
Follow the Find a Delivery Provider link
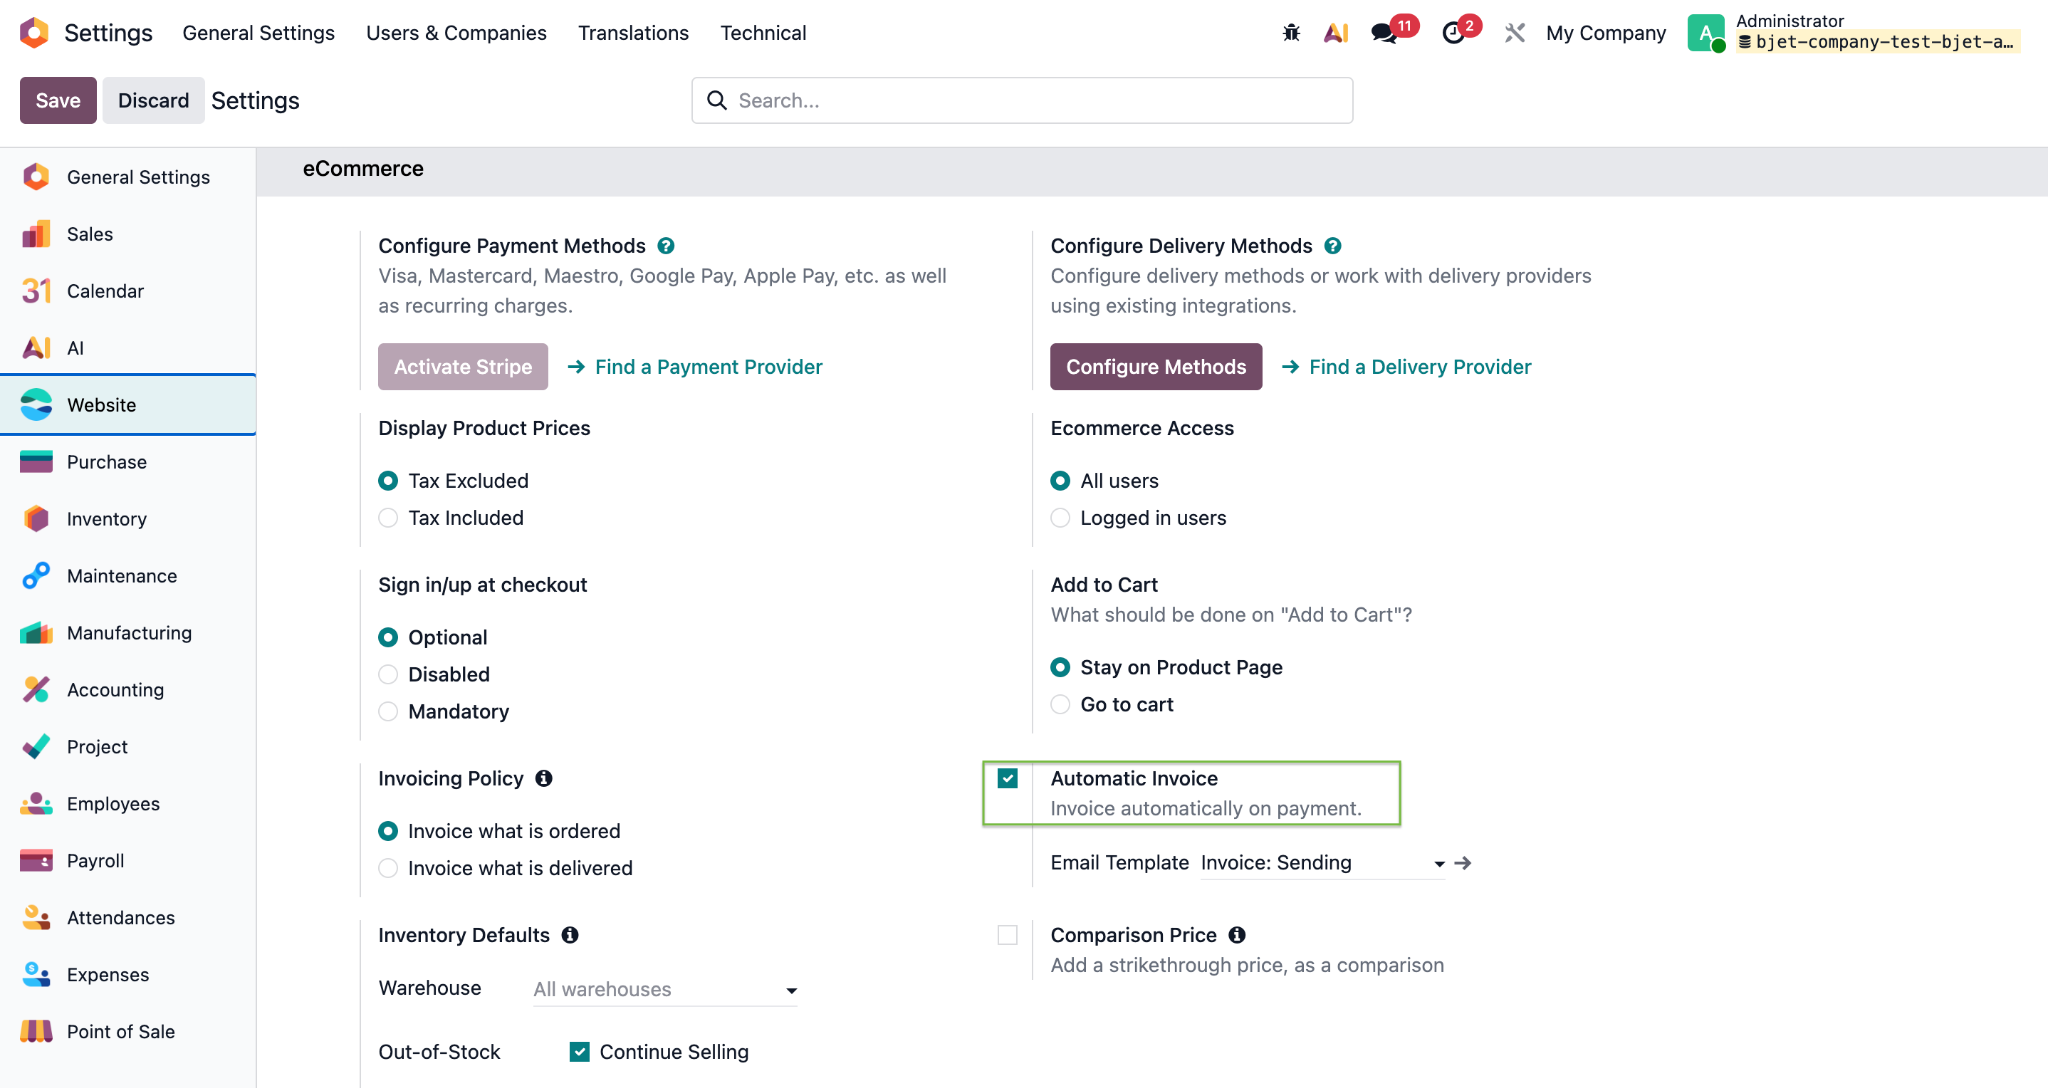(x=1407, y=367)
